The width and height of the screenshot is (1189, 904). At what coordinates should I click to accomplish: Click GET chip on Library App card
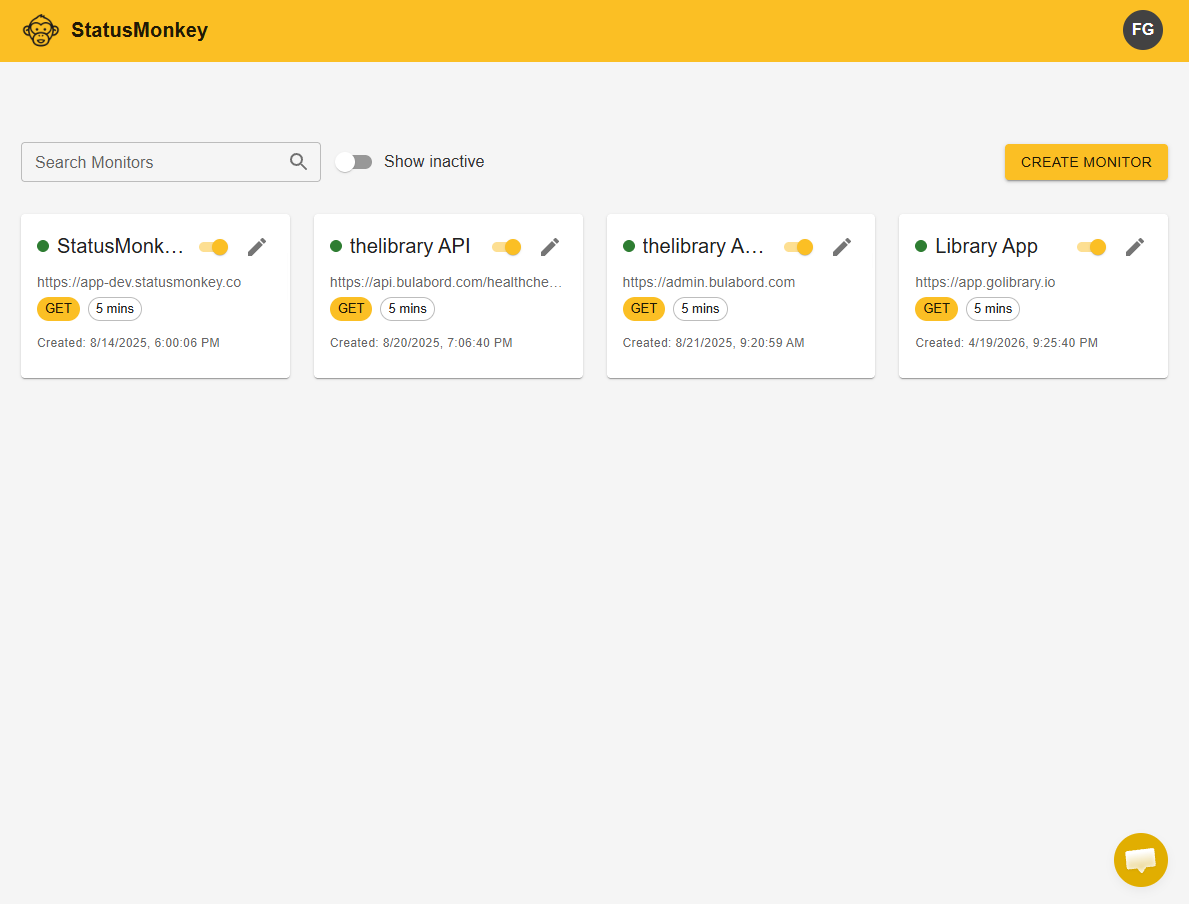[936, 309]
